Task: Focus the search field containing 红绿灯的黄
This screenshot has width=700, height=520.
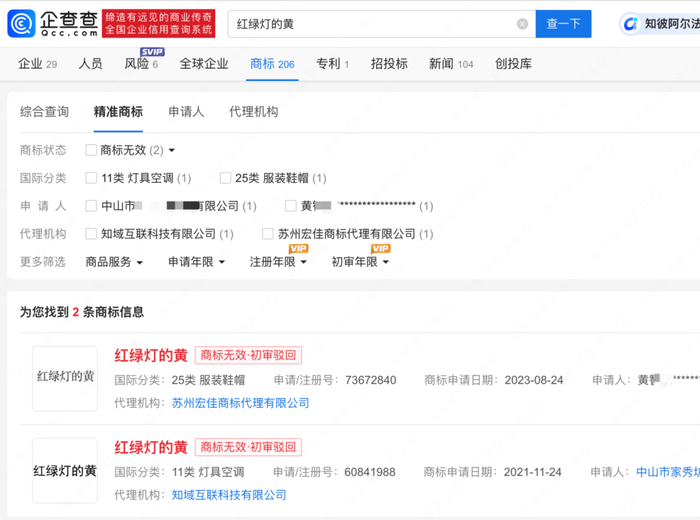Action: coord(382,24)
